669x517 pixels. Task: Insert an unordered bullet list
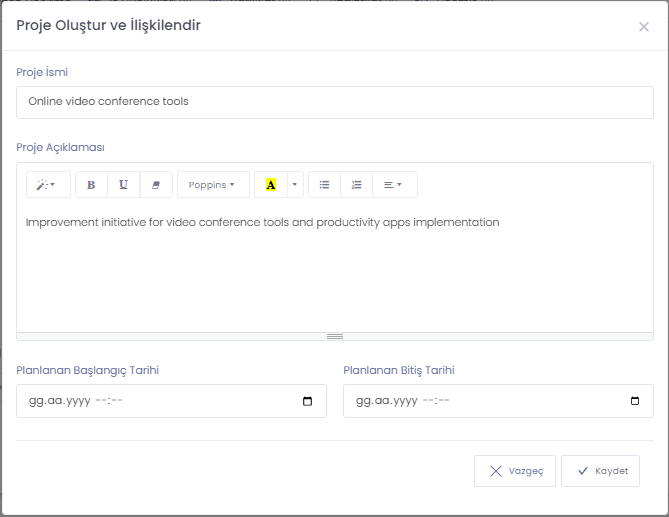tap(325, 185)
